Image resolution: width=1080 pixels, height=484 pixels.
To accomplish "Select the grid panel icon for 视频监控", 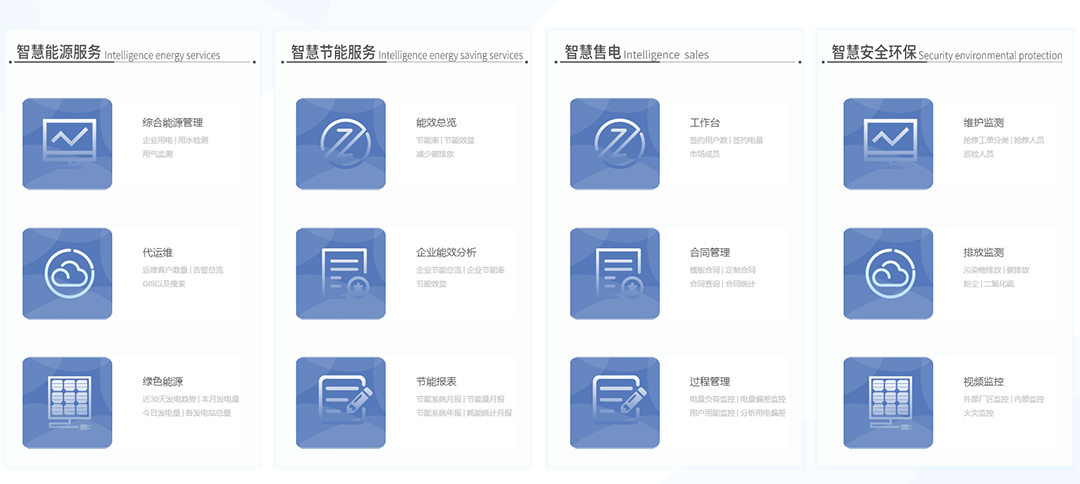I will [x=888, y=402].
